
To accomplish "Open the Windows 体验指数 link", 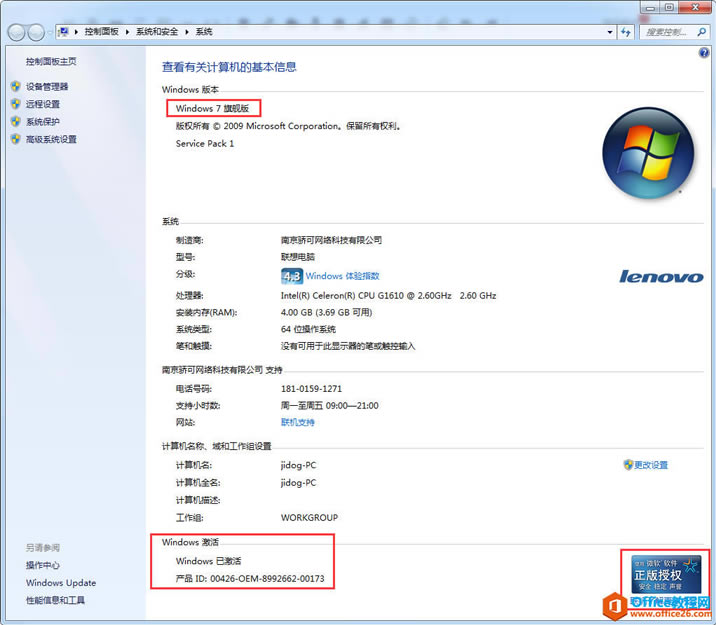I will point(342,276).
